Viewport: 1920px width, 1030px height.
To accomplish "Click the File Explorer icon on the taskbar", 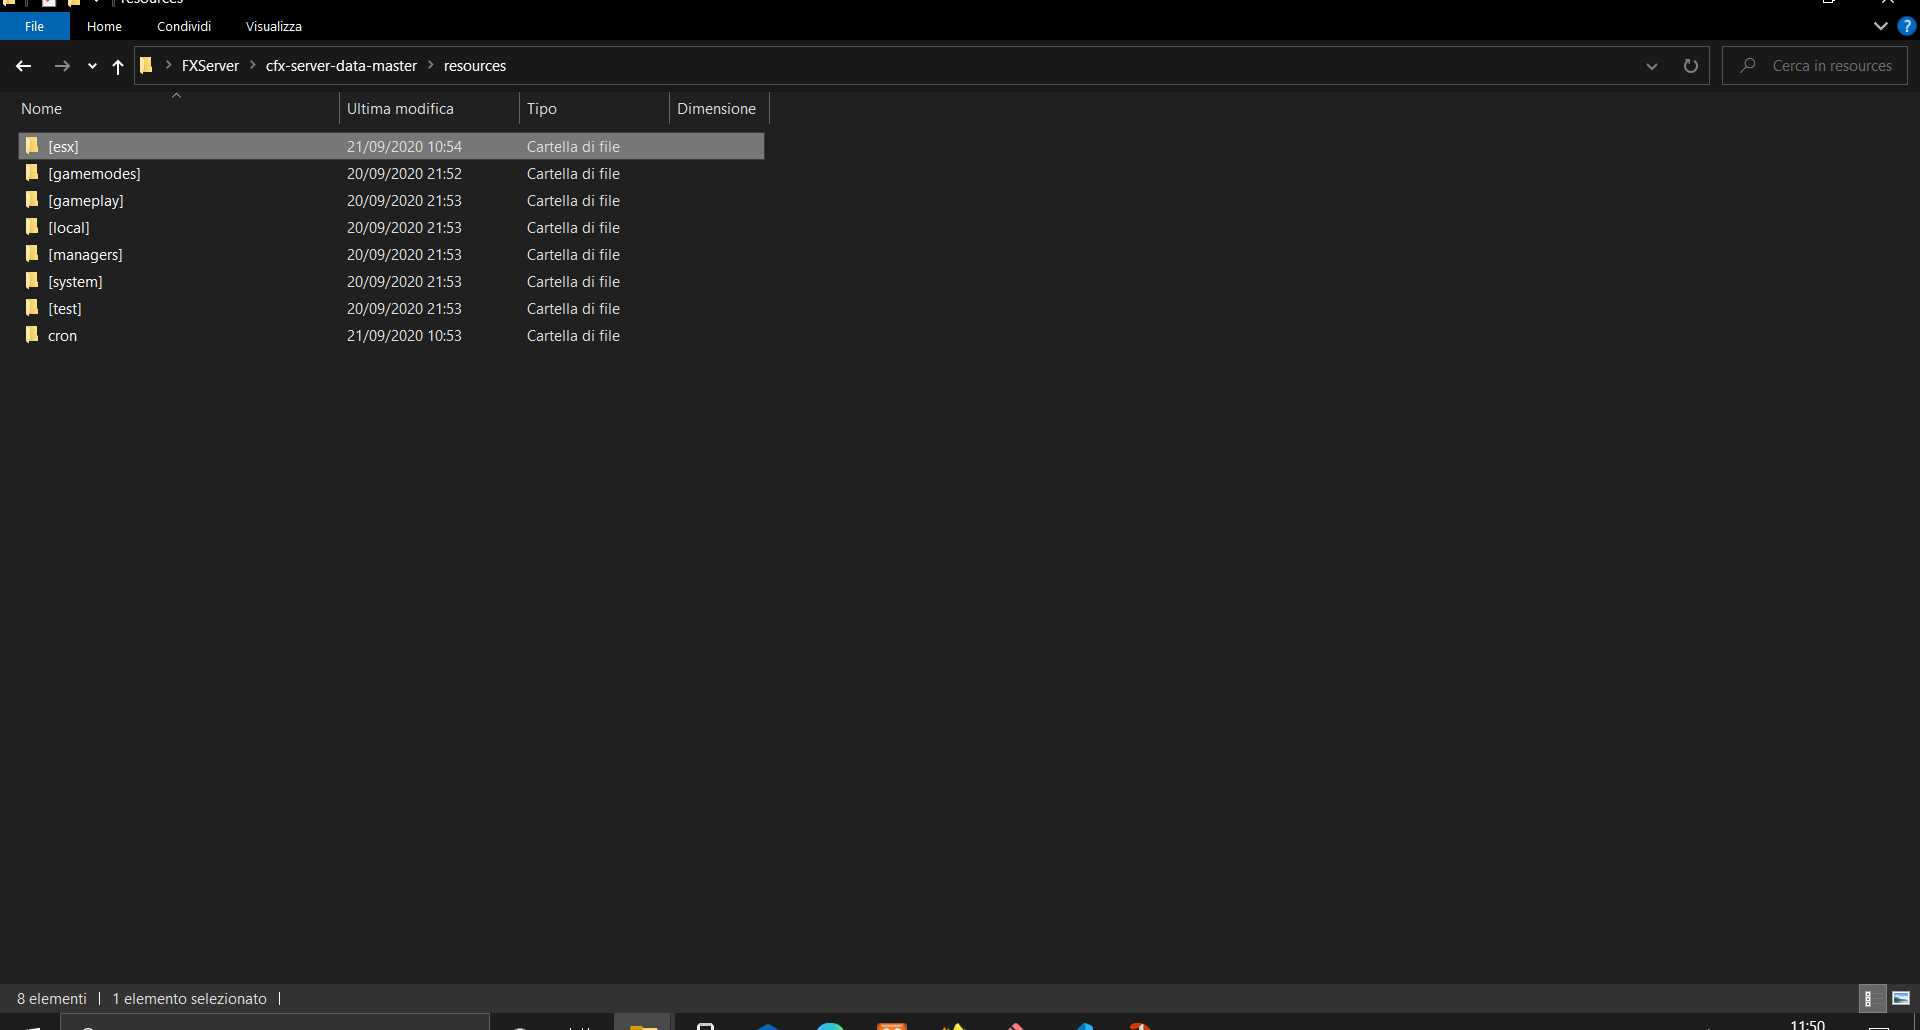I will [x=641, y=1024].
